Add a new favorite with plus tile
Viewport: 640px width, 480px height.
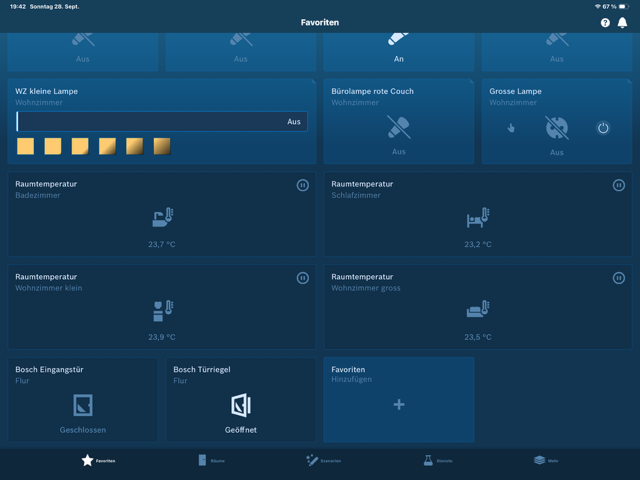[399, 405]
